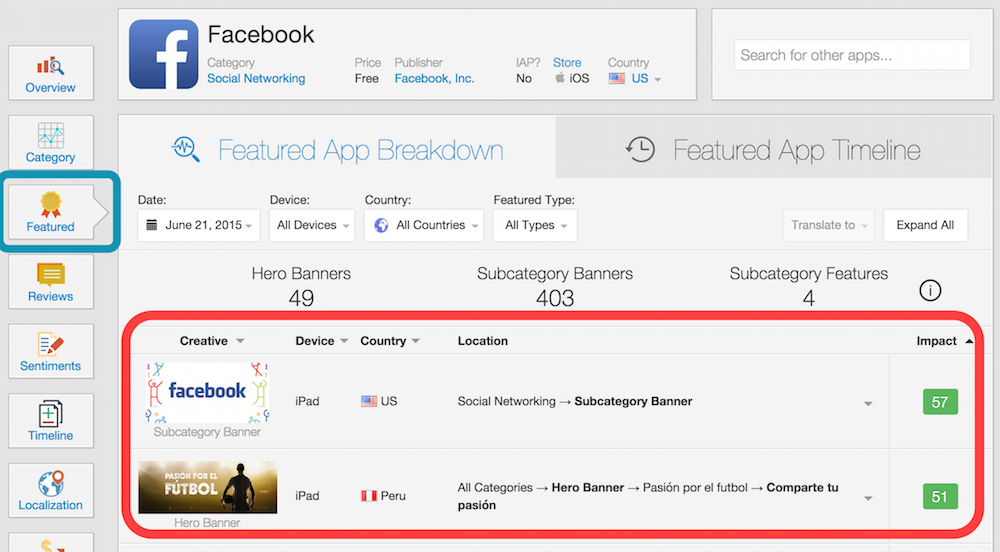Viewport: 1000px width, 552px height.
Task: Click the US flag in the header
Action: [617, 78]
